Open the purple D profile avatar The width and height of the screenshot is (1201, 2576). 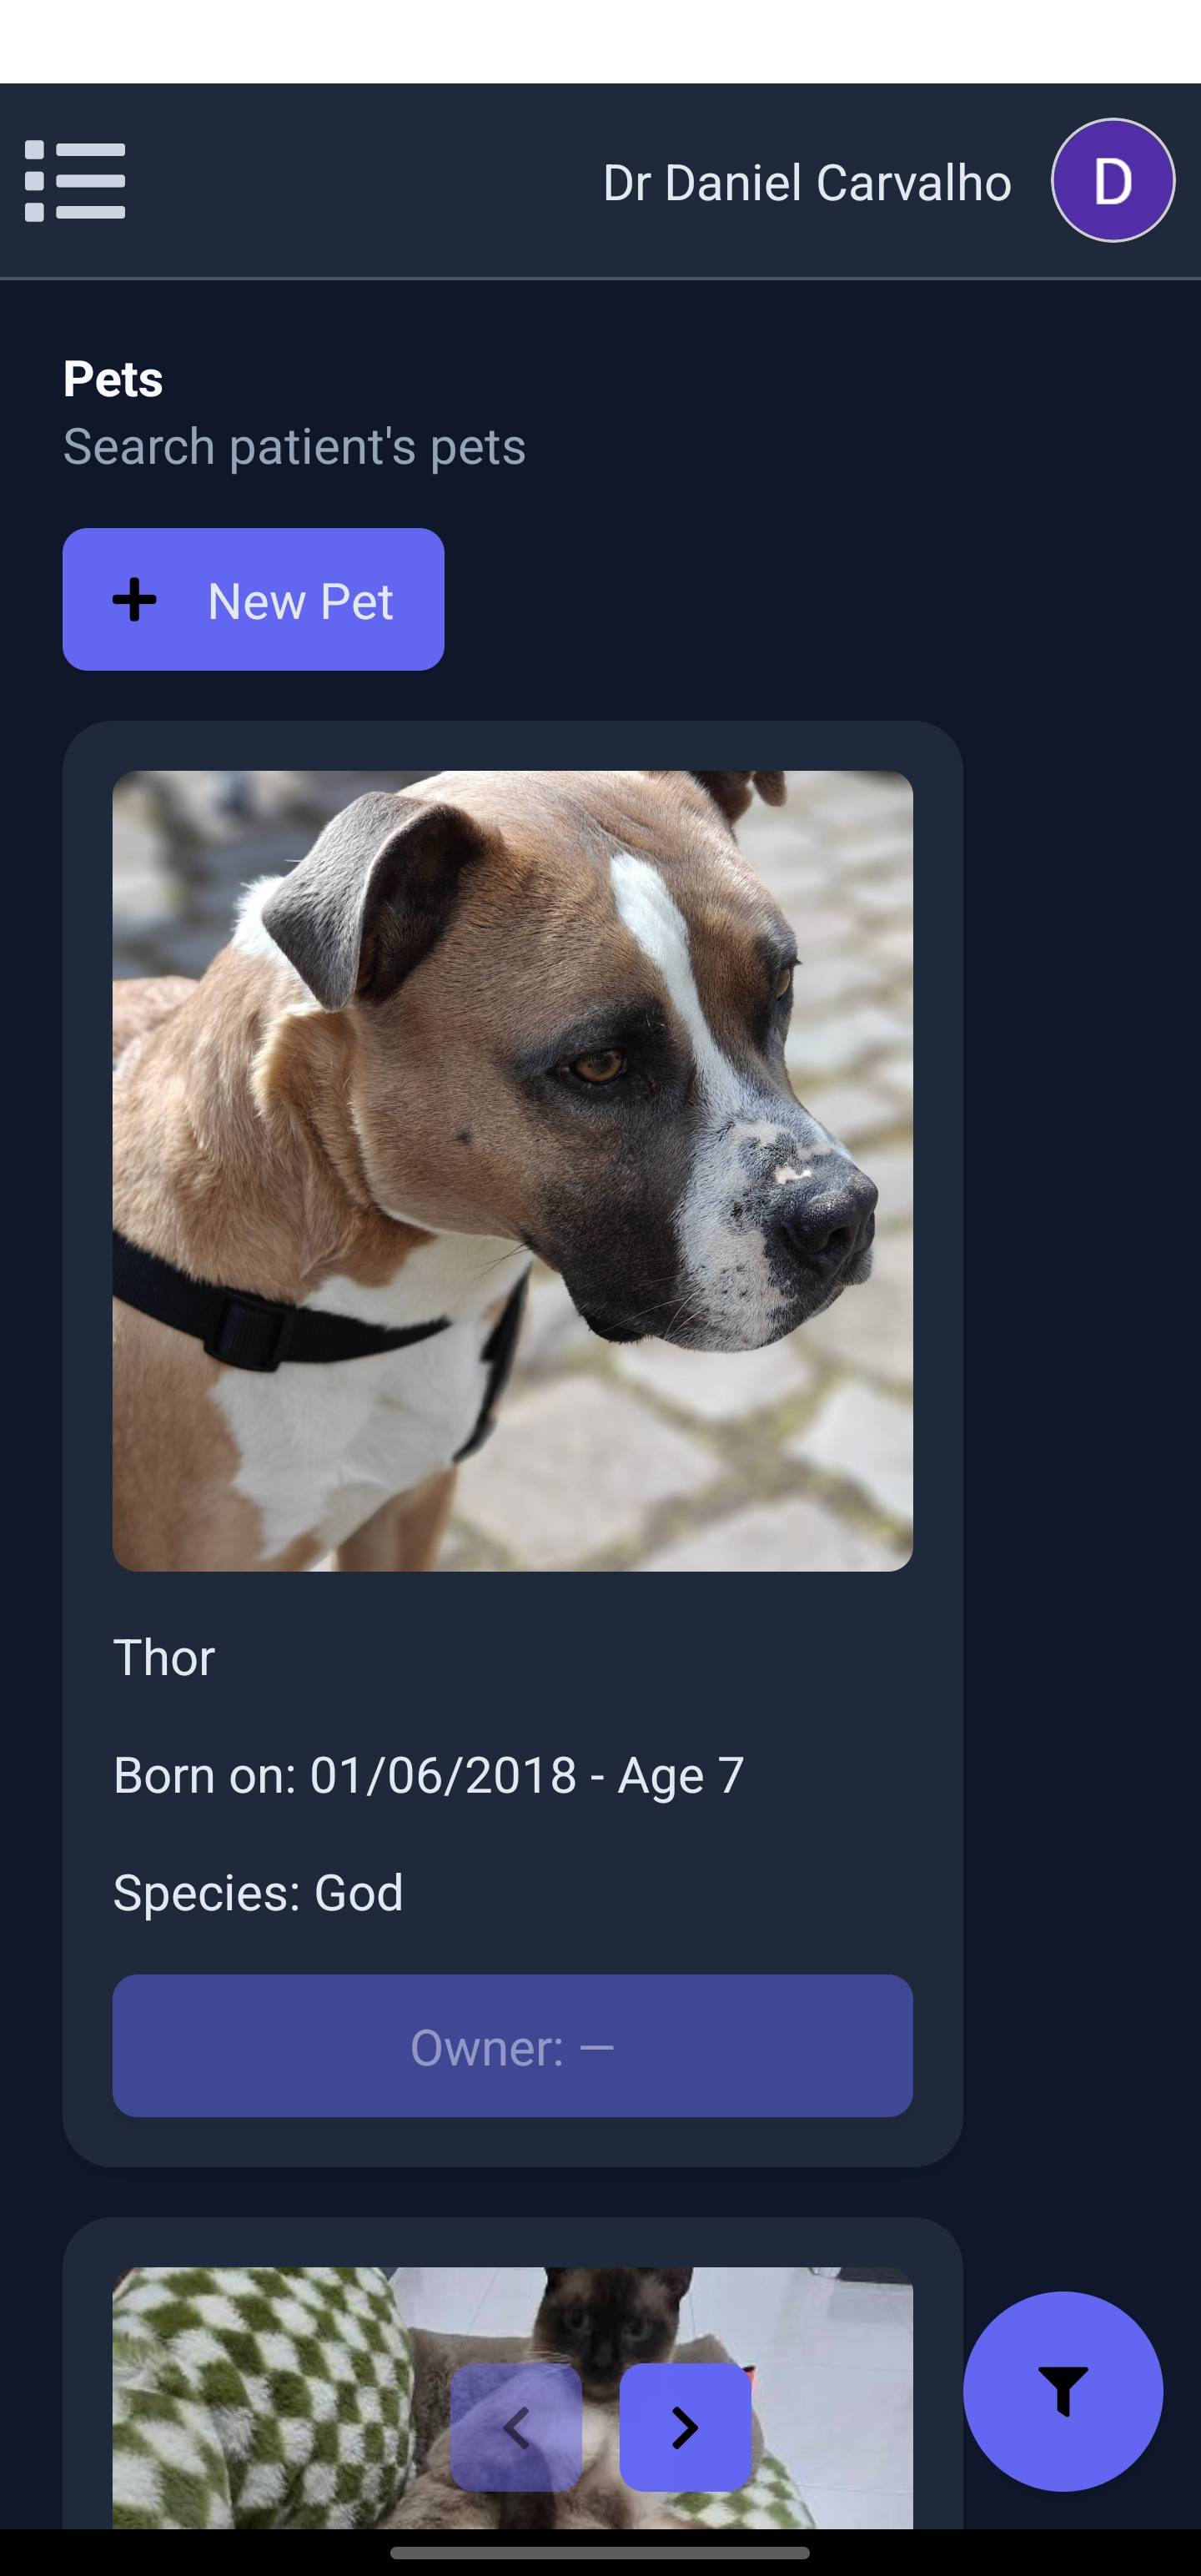click(1112, 181)
